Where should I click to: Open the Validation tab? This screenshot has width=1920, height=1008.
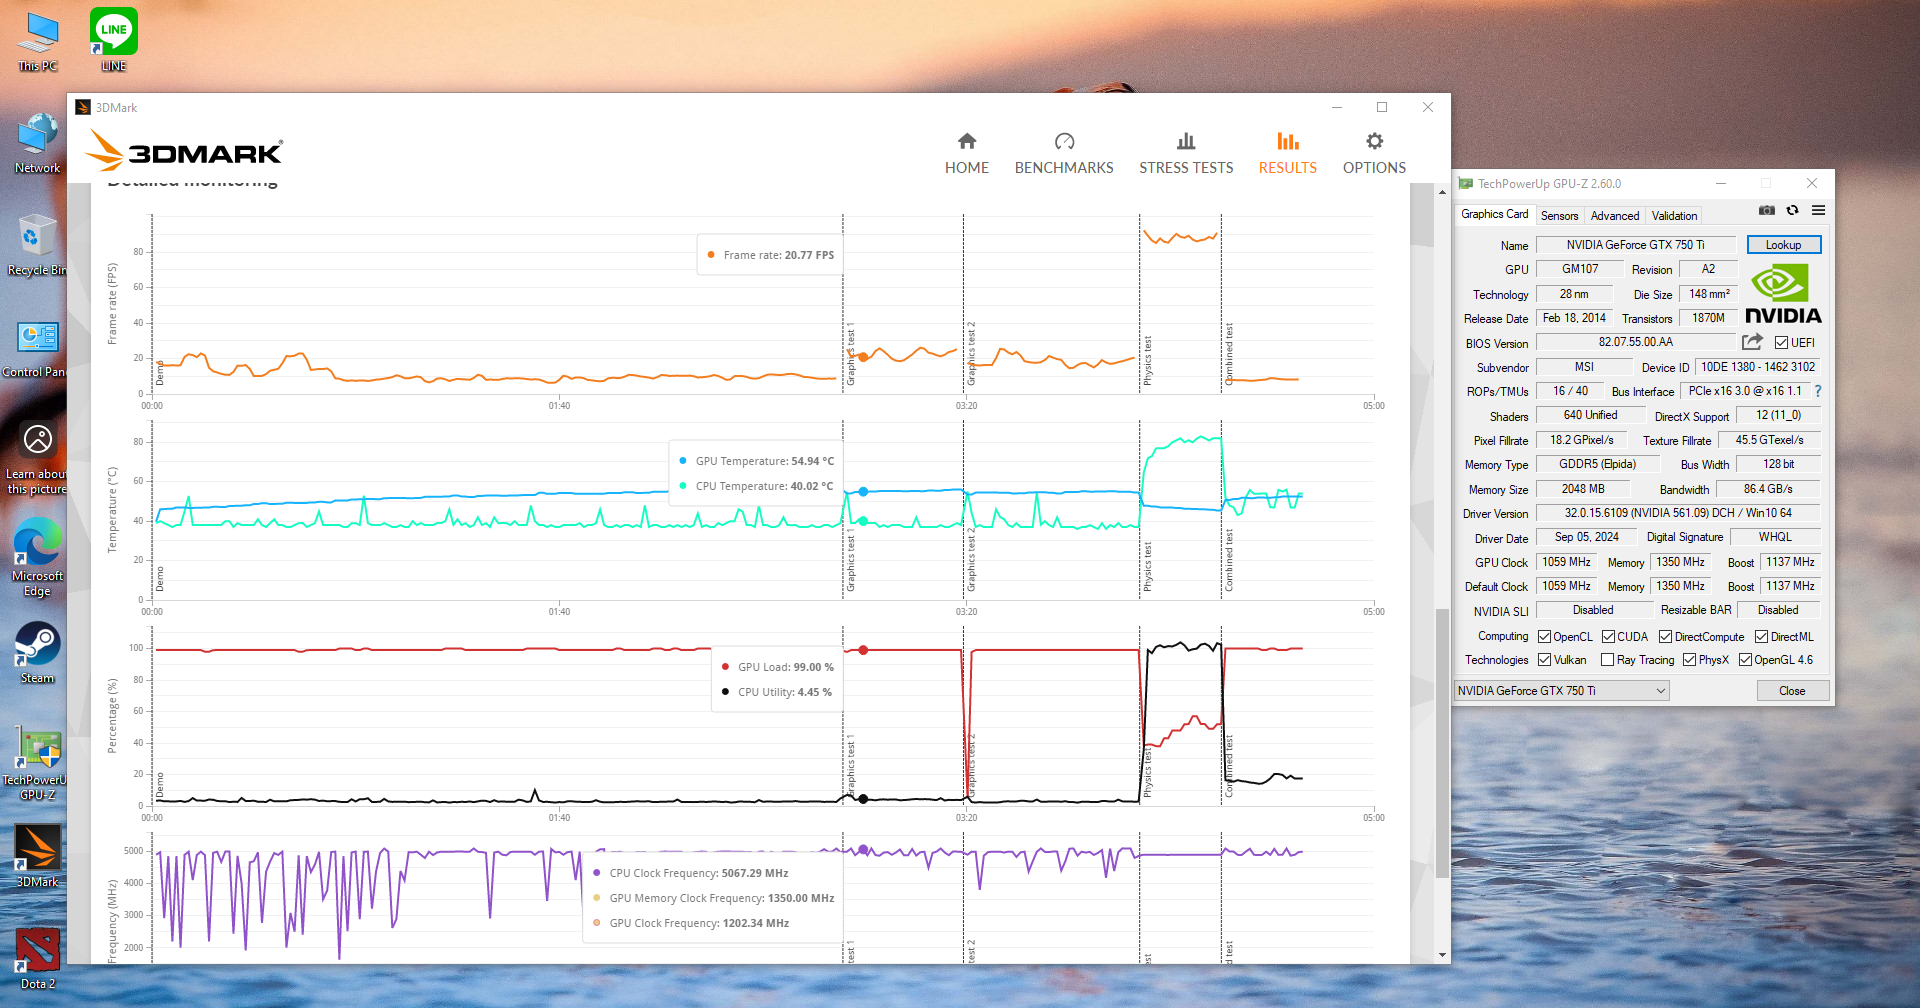click(1674, 216)
